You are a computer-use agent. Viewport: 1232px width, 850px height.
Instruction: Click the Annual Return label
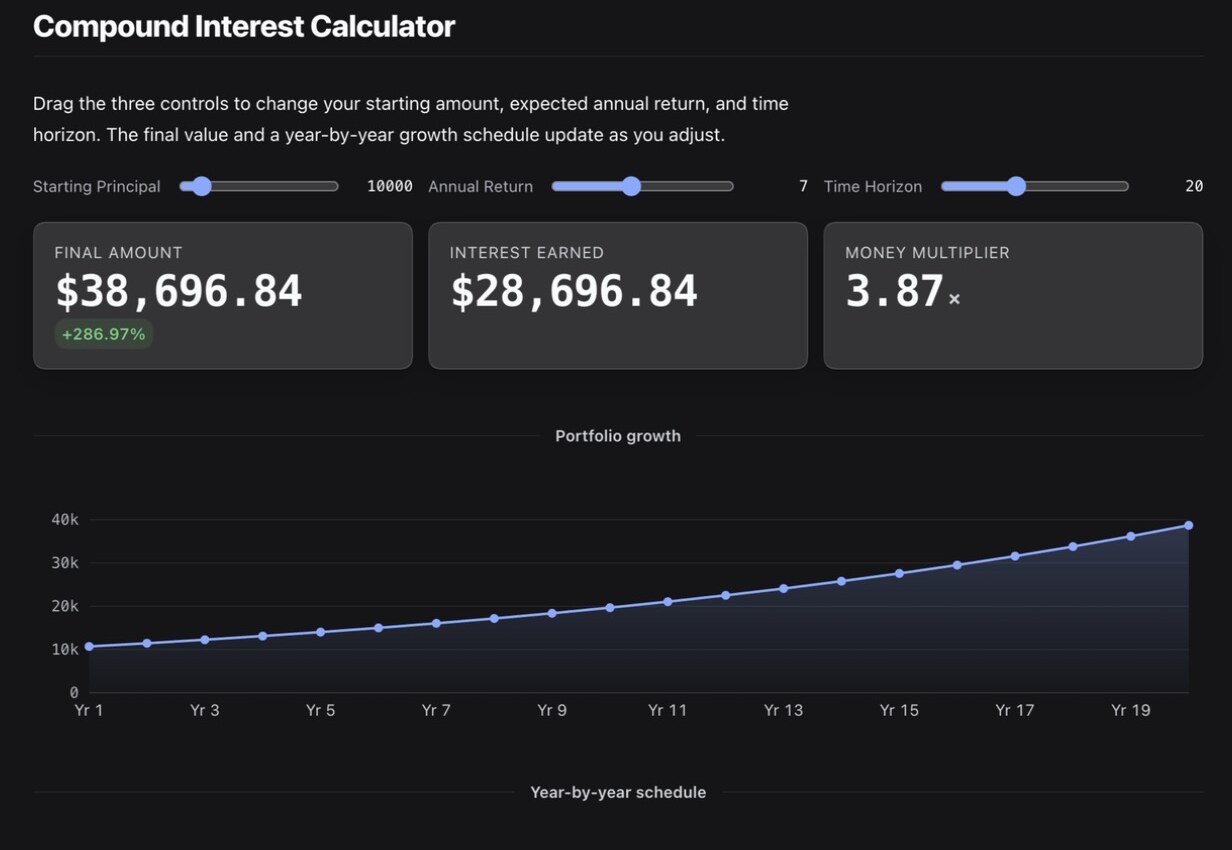pyautogui.click(x=481, y=186)
